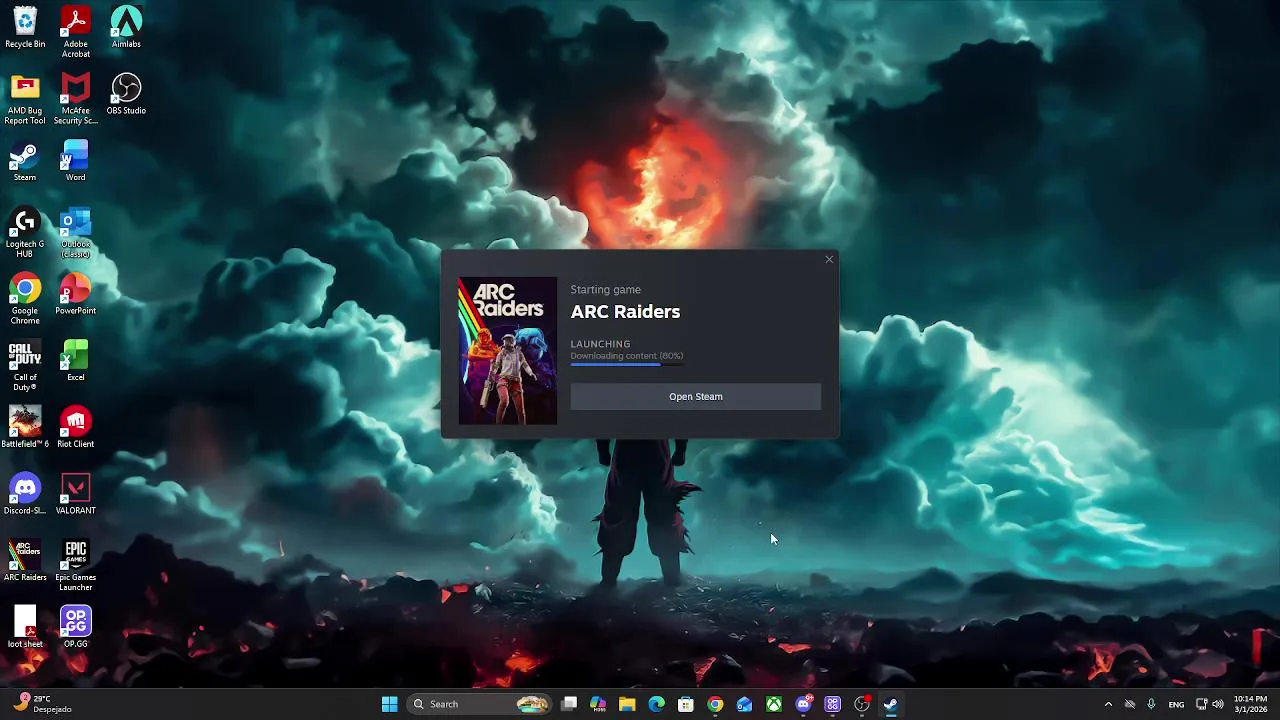Open the purple grid app in taskbar

833,704
